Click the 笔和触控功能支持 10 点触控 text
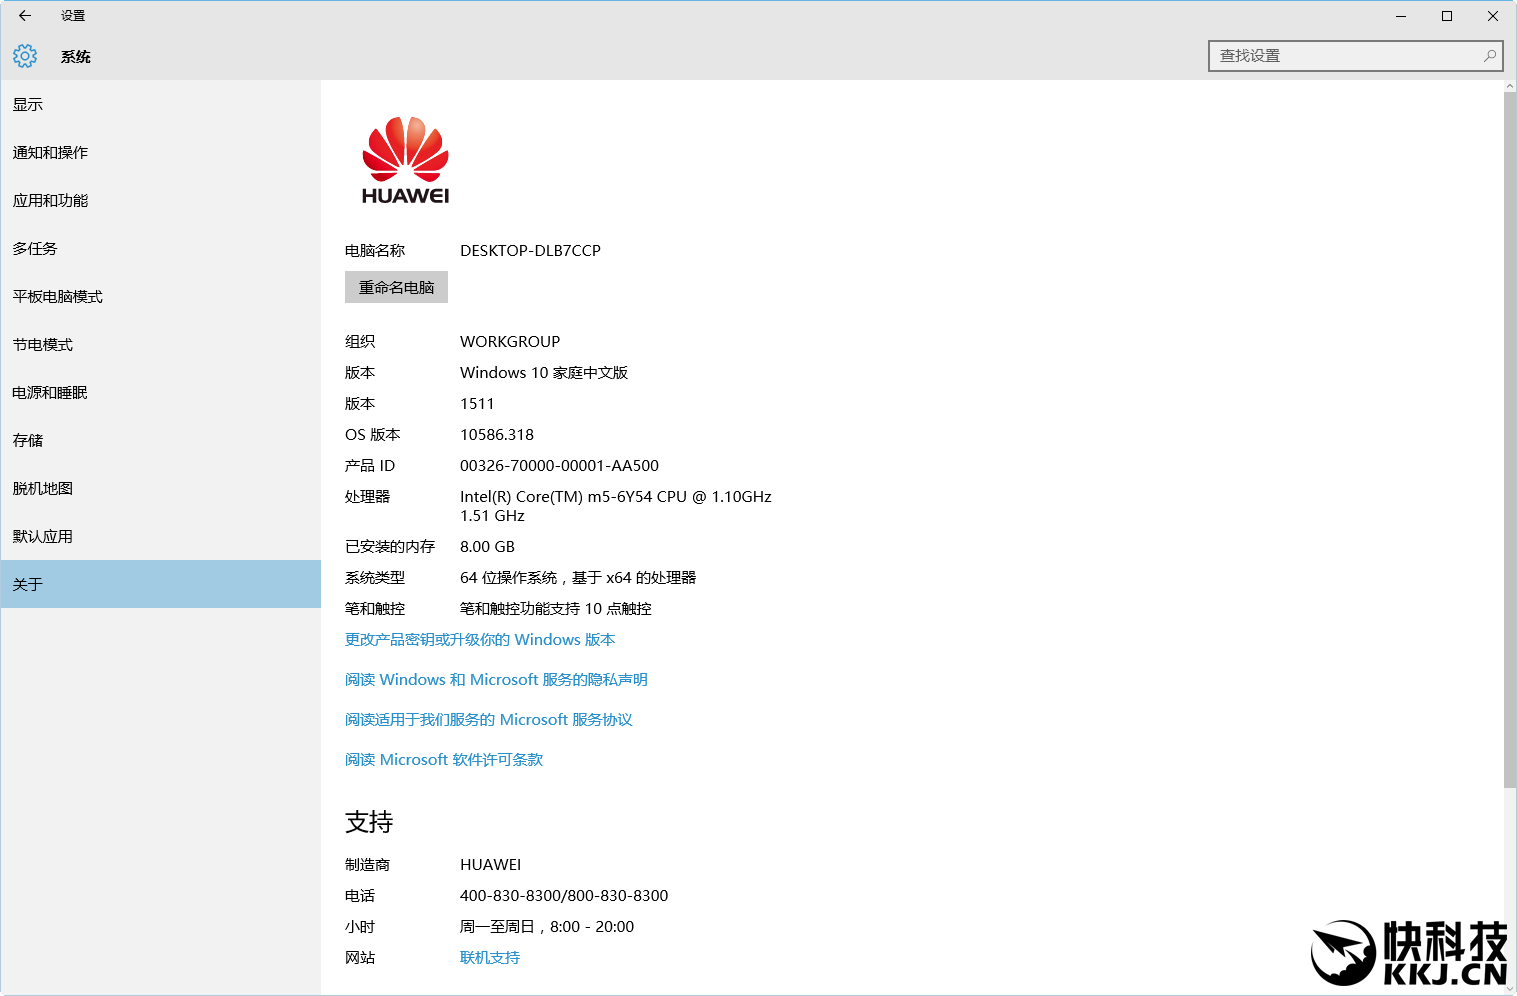 pyautogui.click(x=556, y=609)
